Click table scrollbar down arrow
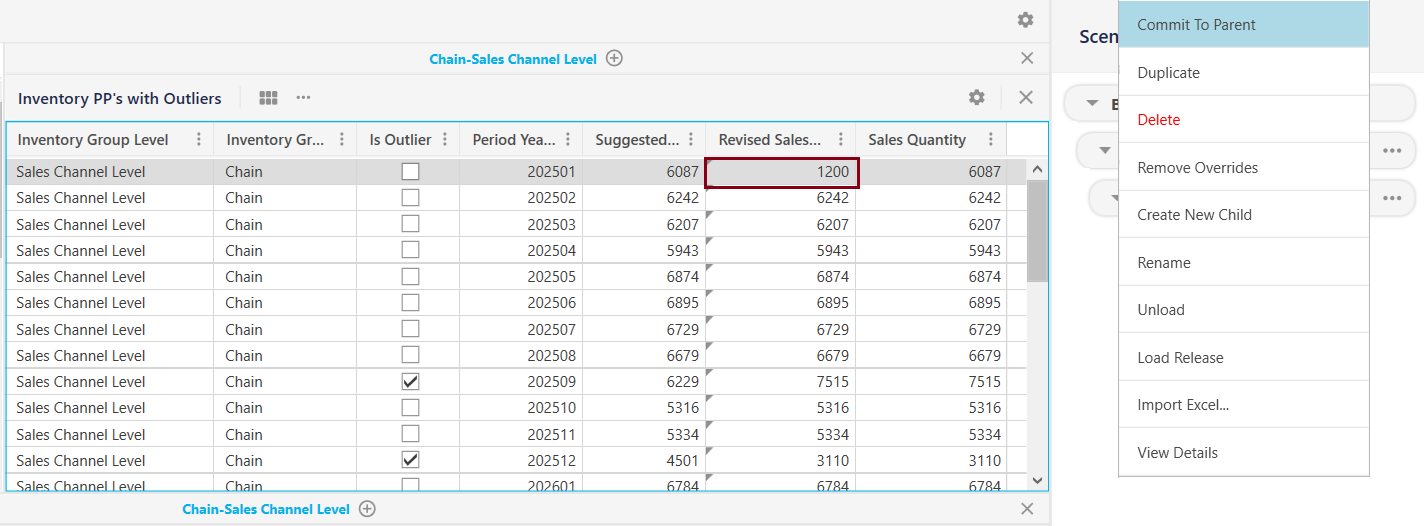This screenshot has height=526, width=1424. (1037, 480)
